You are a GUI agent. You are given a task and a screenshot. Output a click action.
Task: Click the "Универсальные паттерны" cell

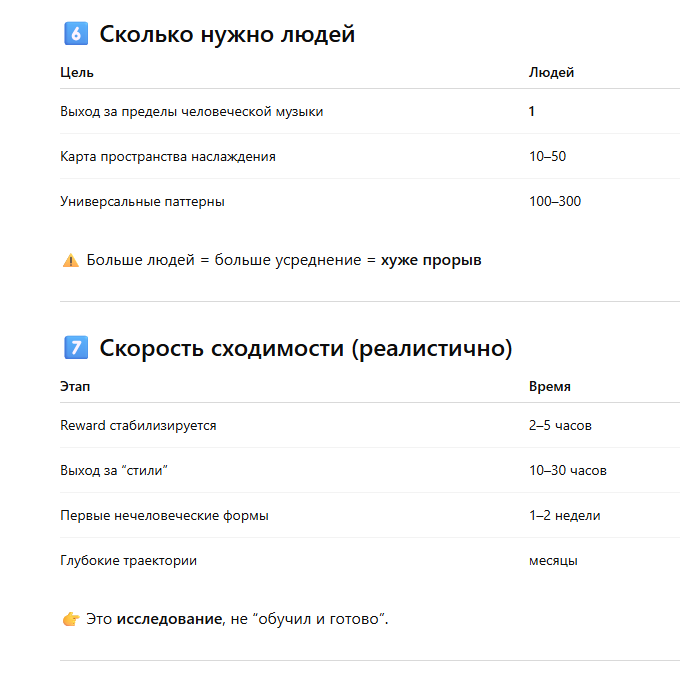pyautogui.click(x=142, y=201)
